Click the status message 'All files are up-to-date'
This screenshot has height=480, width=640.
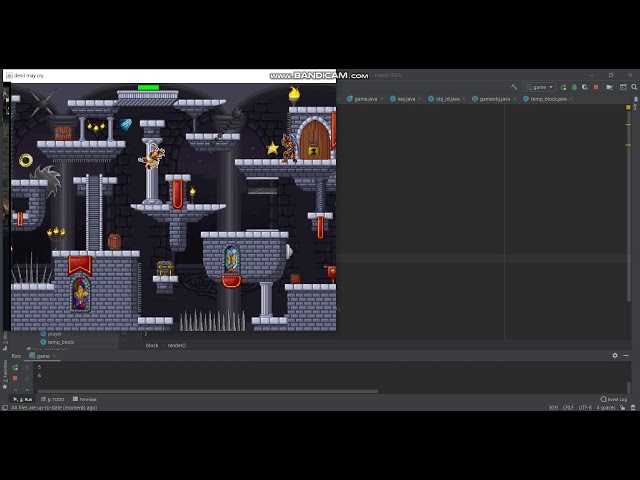[x=54, y=407]
